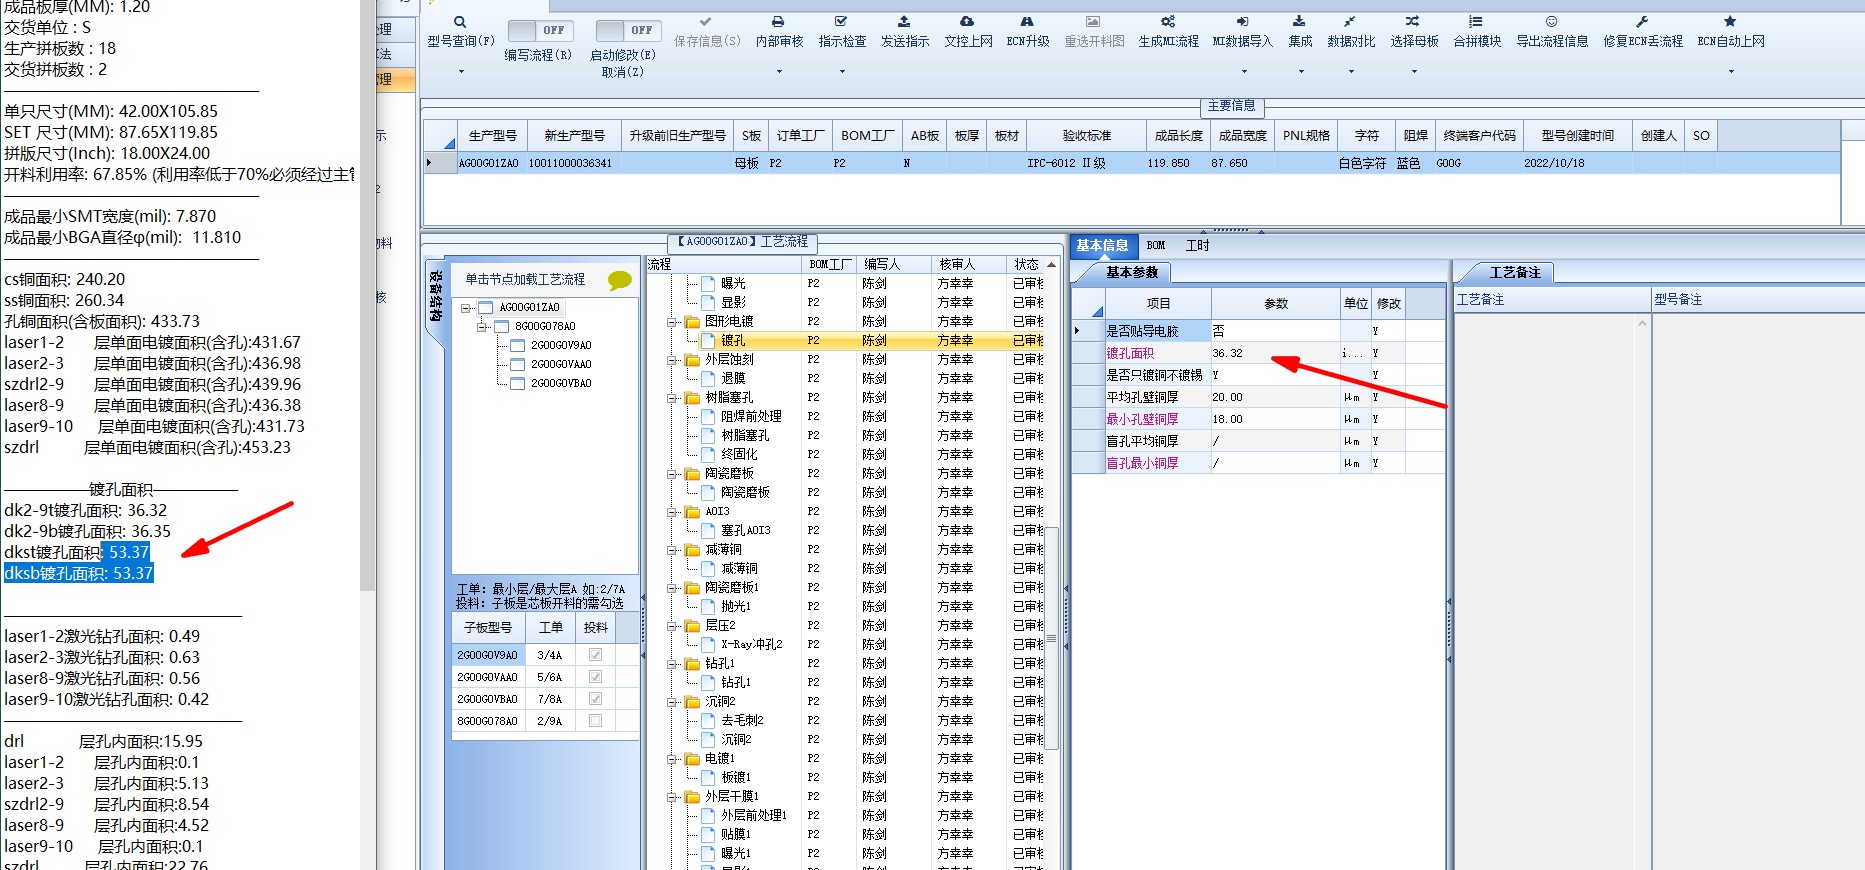Click the 子板型号 column header
The width and height of the screenshot is (1865, 870).
[488, 628]
